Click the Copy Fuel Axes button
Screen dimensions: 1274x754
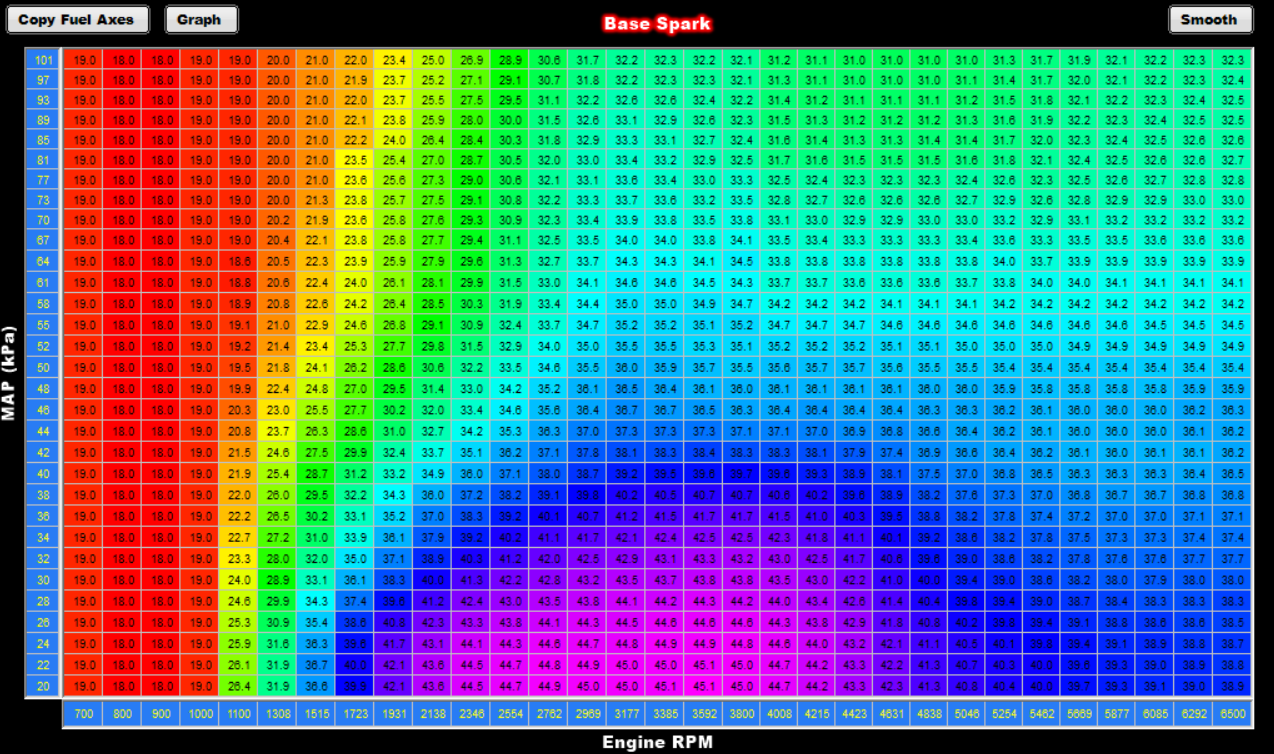pos(77,19)
